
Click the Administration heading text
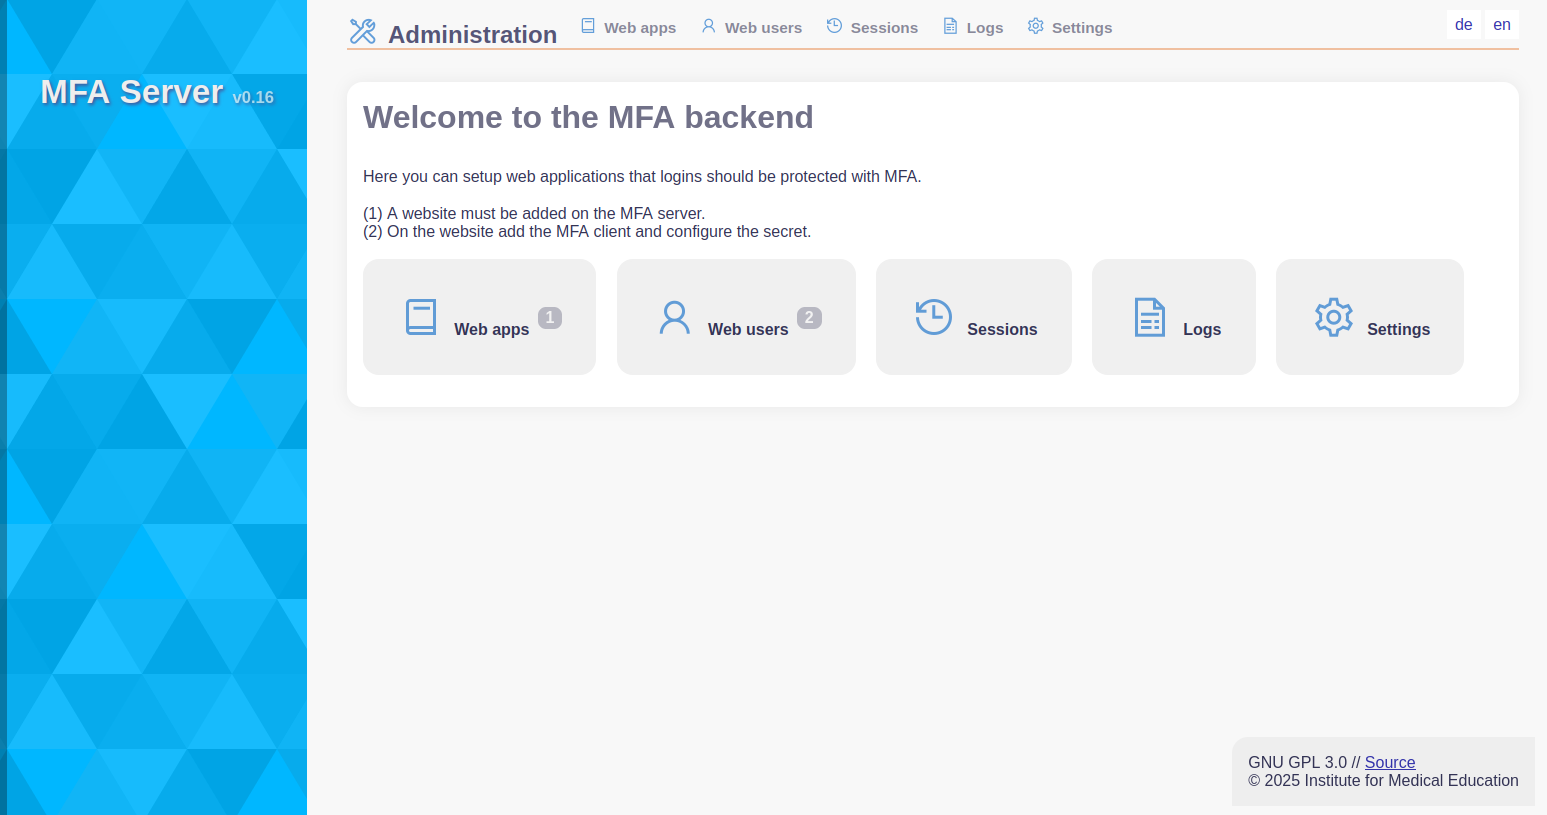[472, 35]
